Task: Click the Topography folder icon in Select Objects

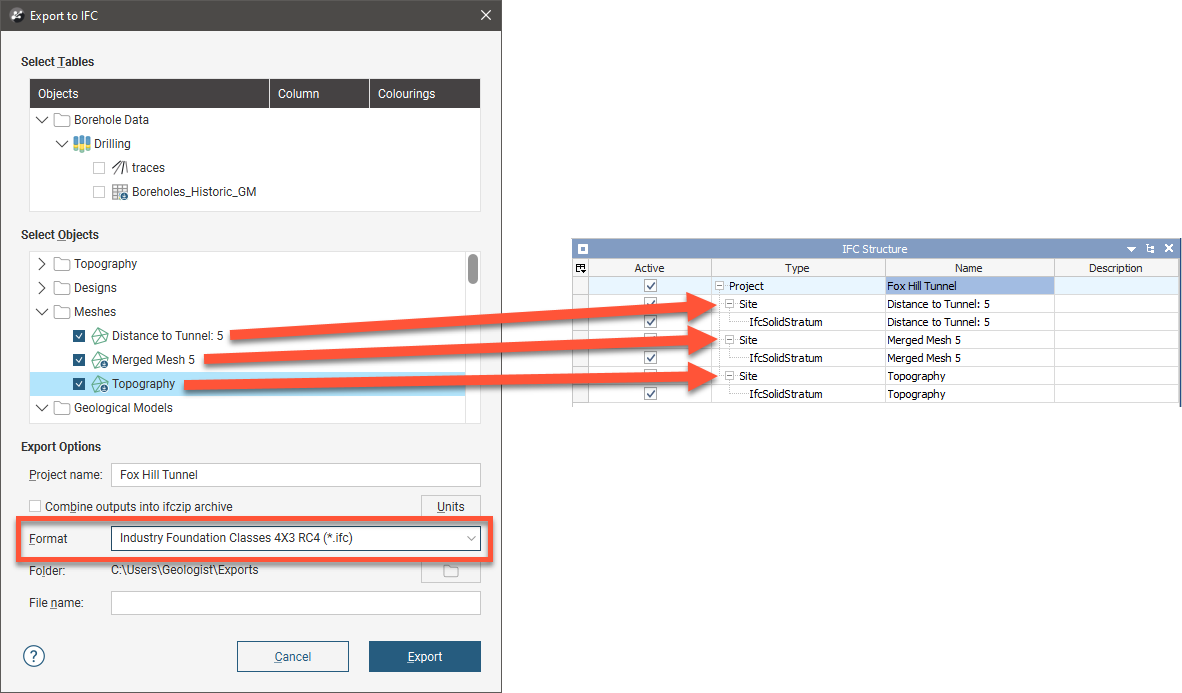Action: [x=62, y=264]
